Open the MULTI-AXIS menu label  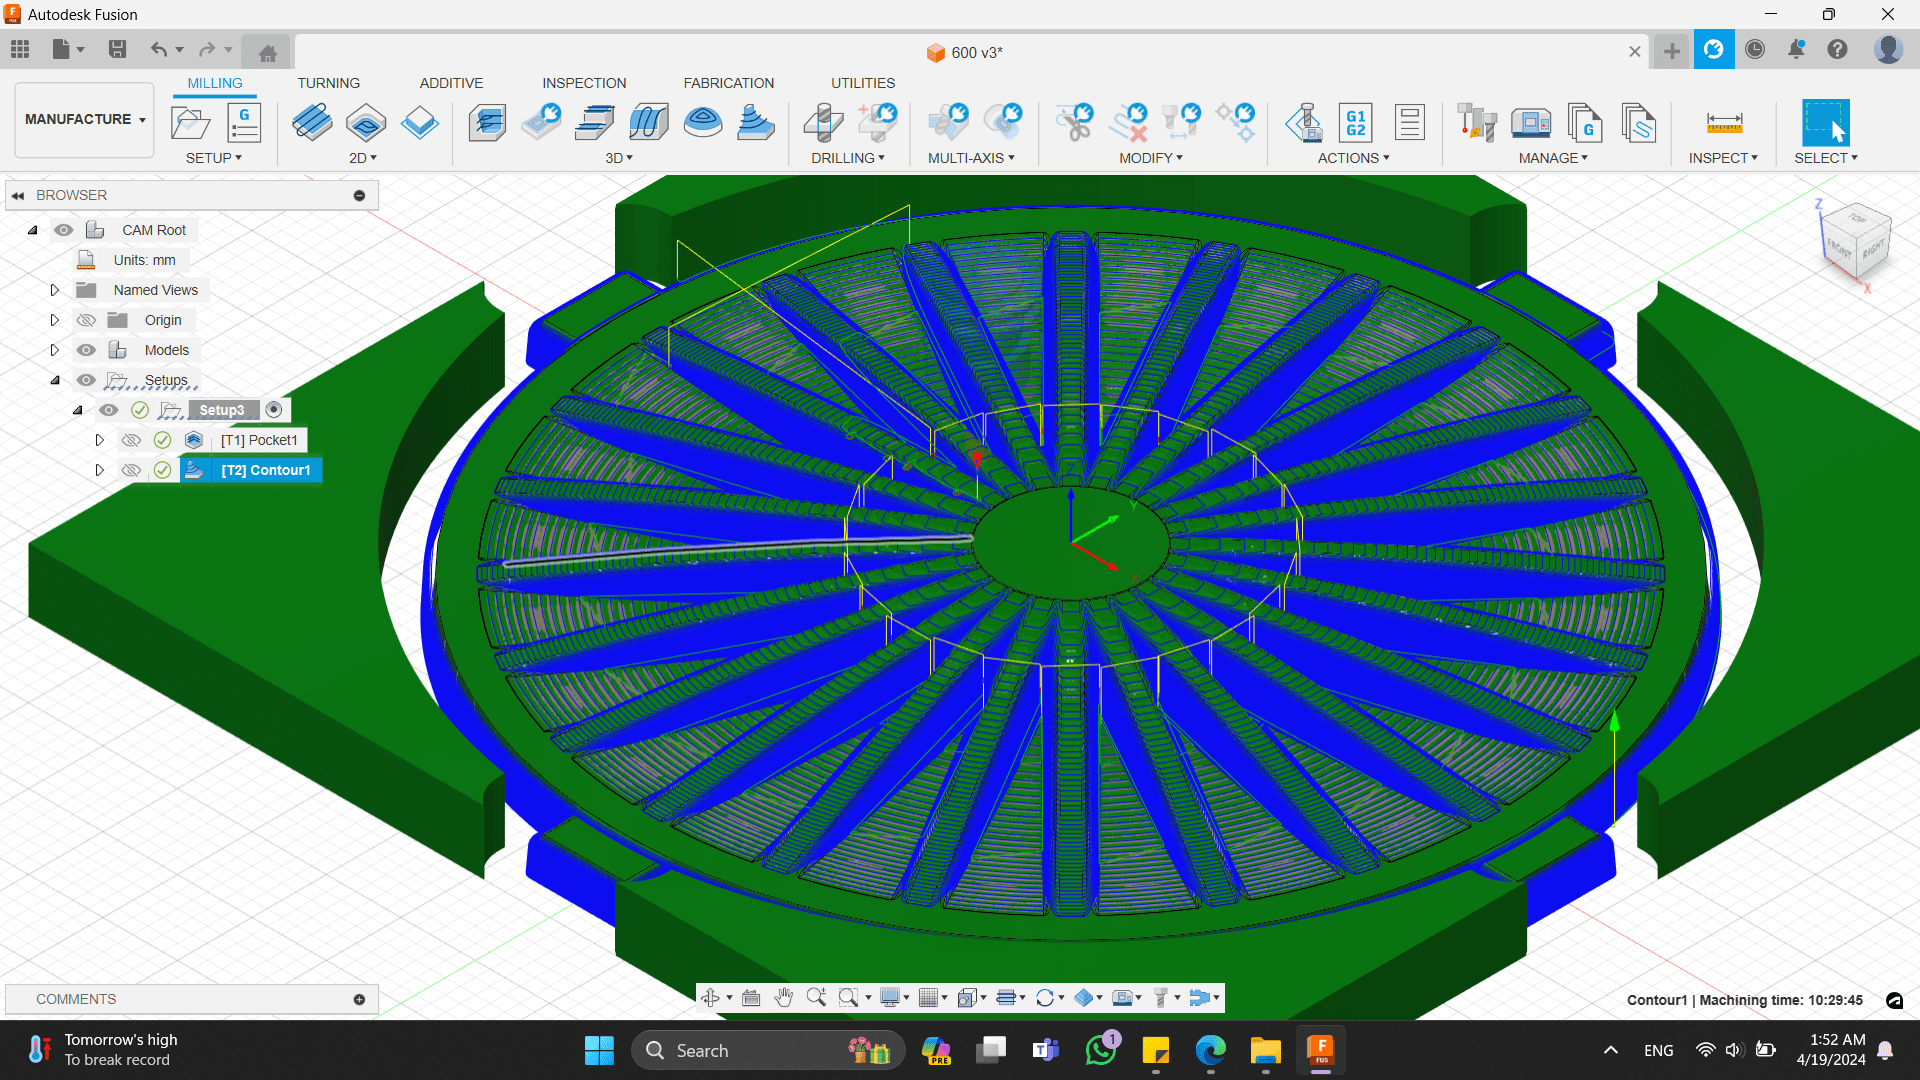(971, 158)
